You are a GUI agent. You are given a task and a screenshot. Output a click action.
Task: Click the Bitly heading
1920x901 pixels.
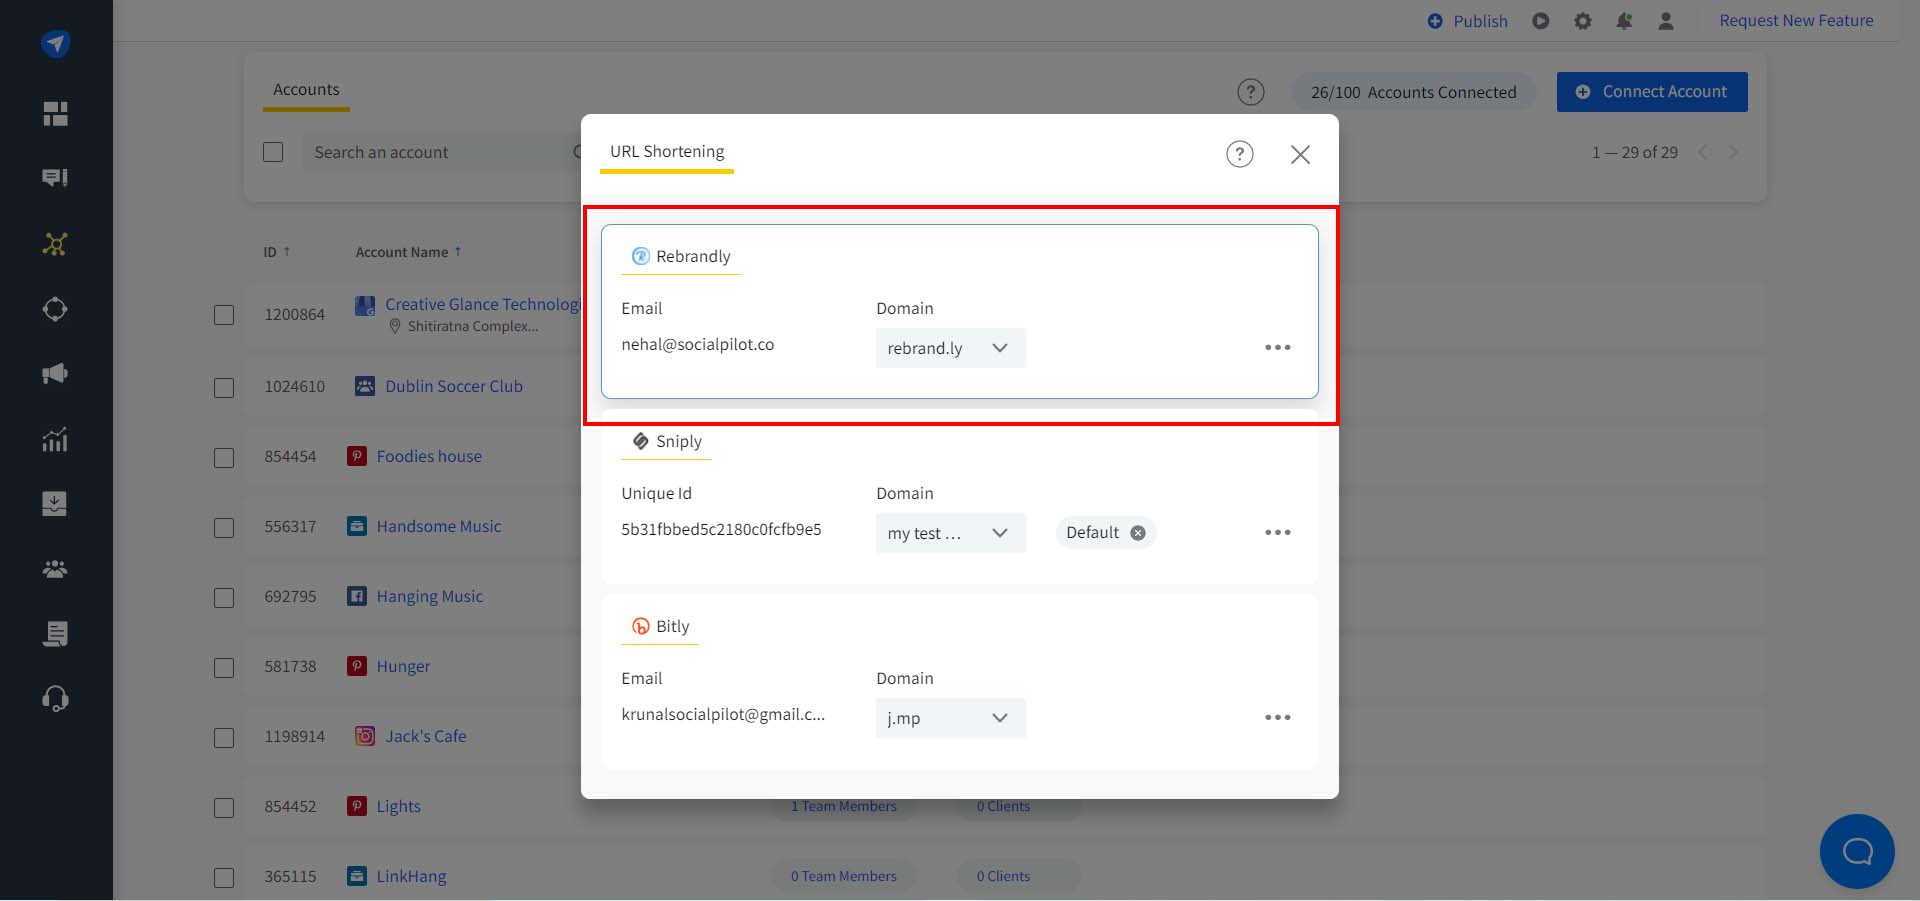661,627
